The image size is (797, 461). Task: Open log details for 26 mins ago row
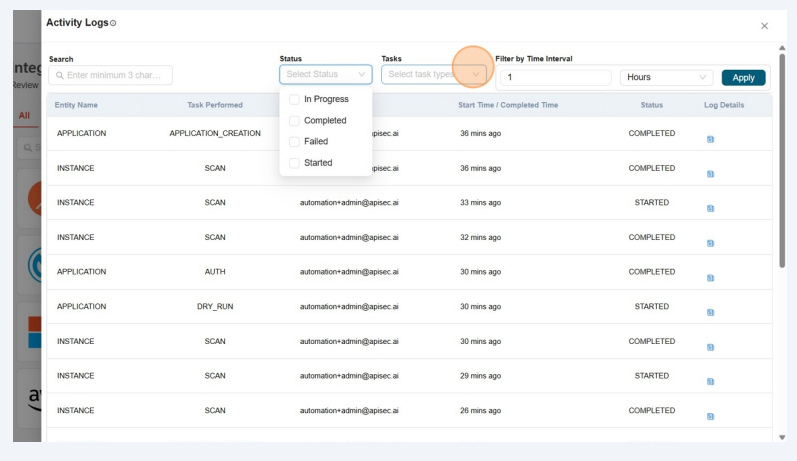coord(710,417)
